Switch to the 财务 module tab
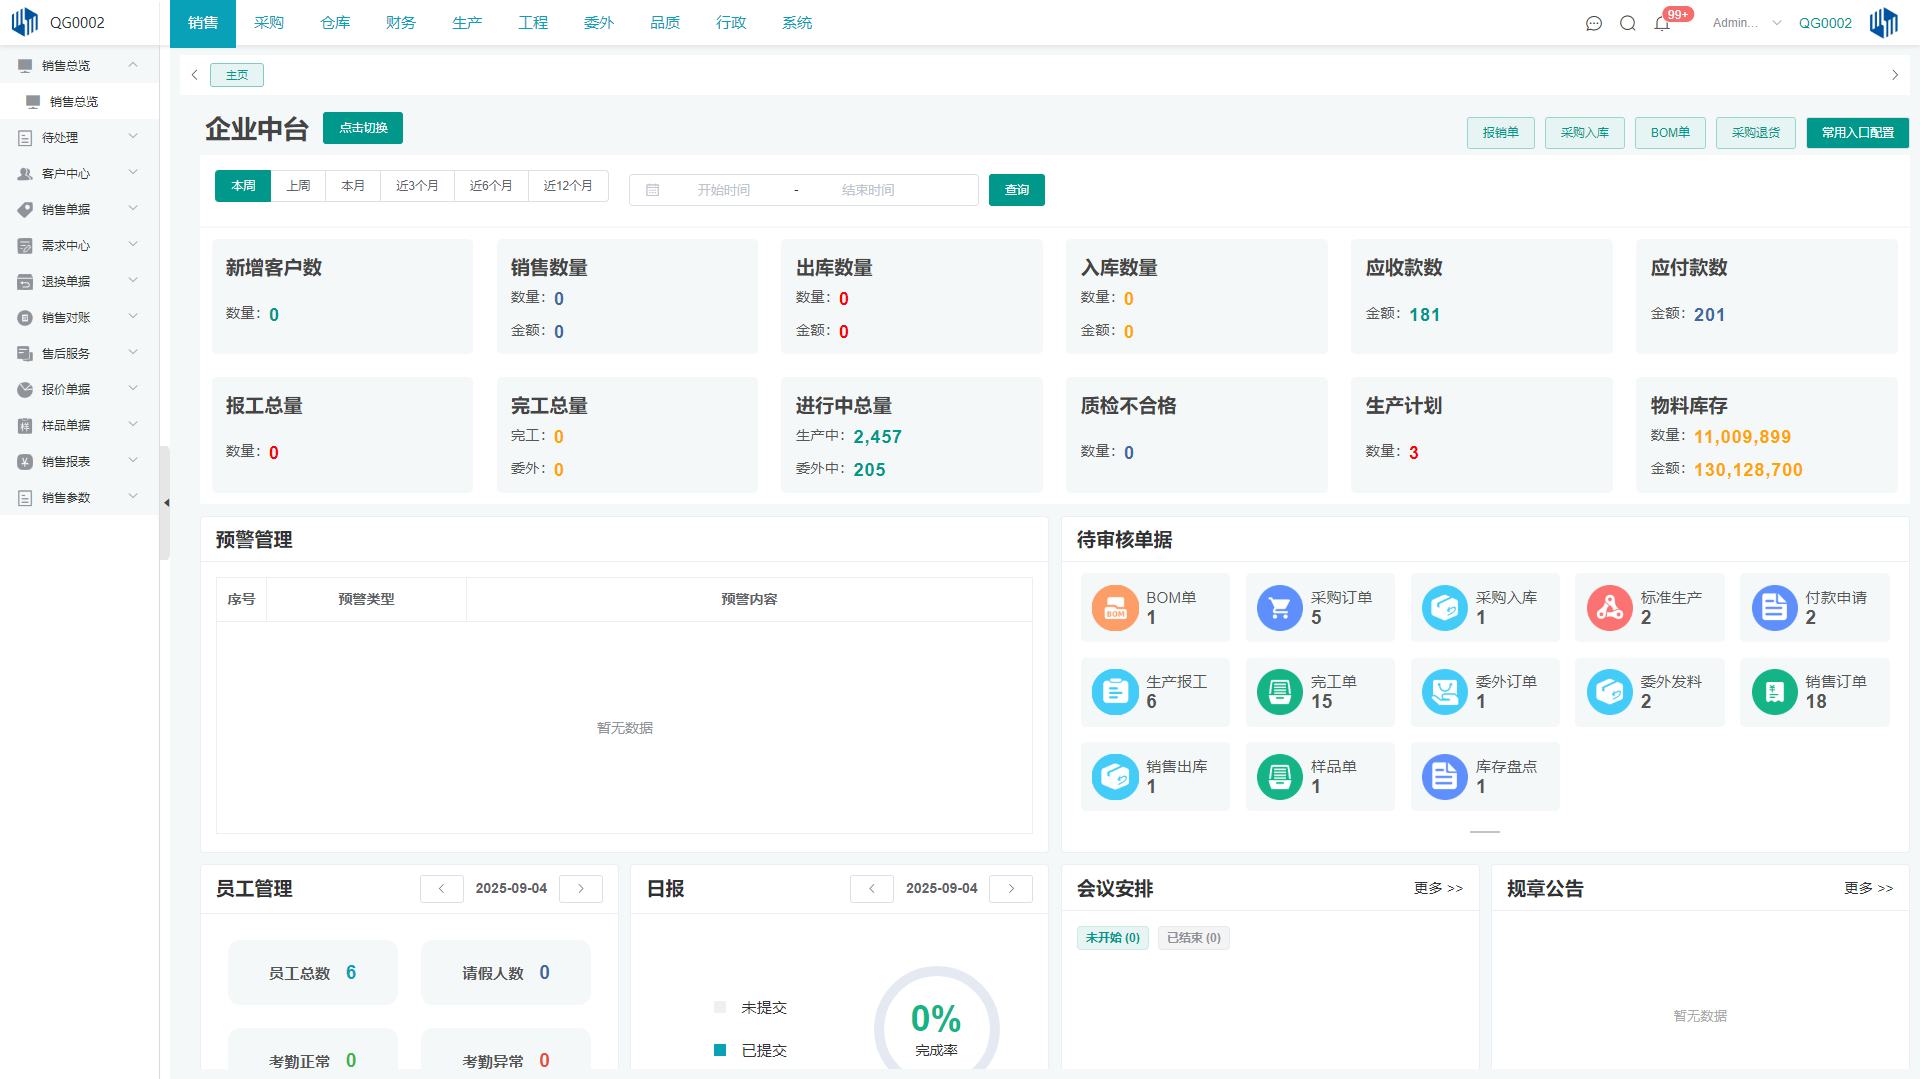Viewport: 1920px width, 1079px height. click(400, 23)
